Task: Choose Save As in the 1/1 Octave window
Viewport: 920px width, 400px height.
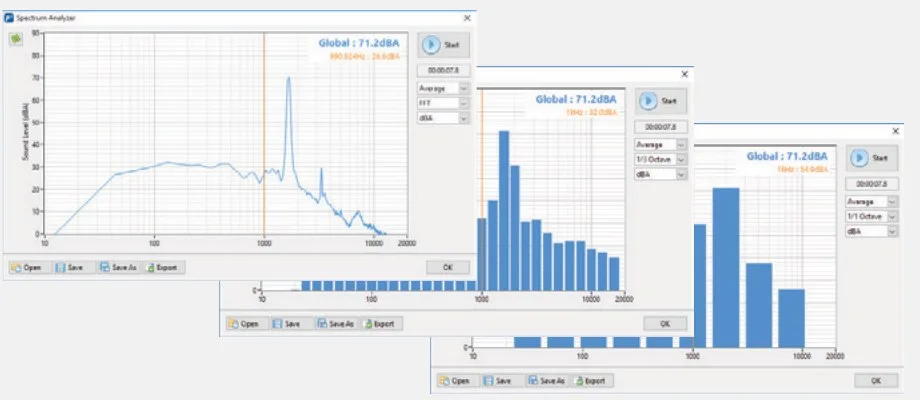Action: 547,381
